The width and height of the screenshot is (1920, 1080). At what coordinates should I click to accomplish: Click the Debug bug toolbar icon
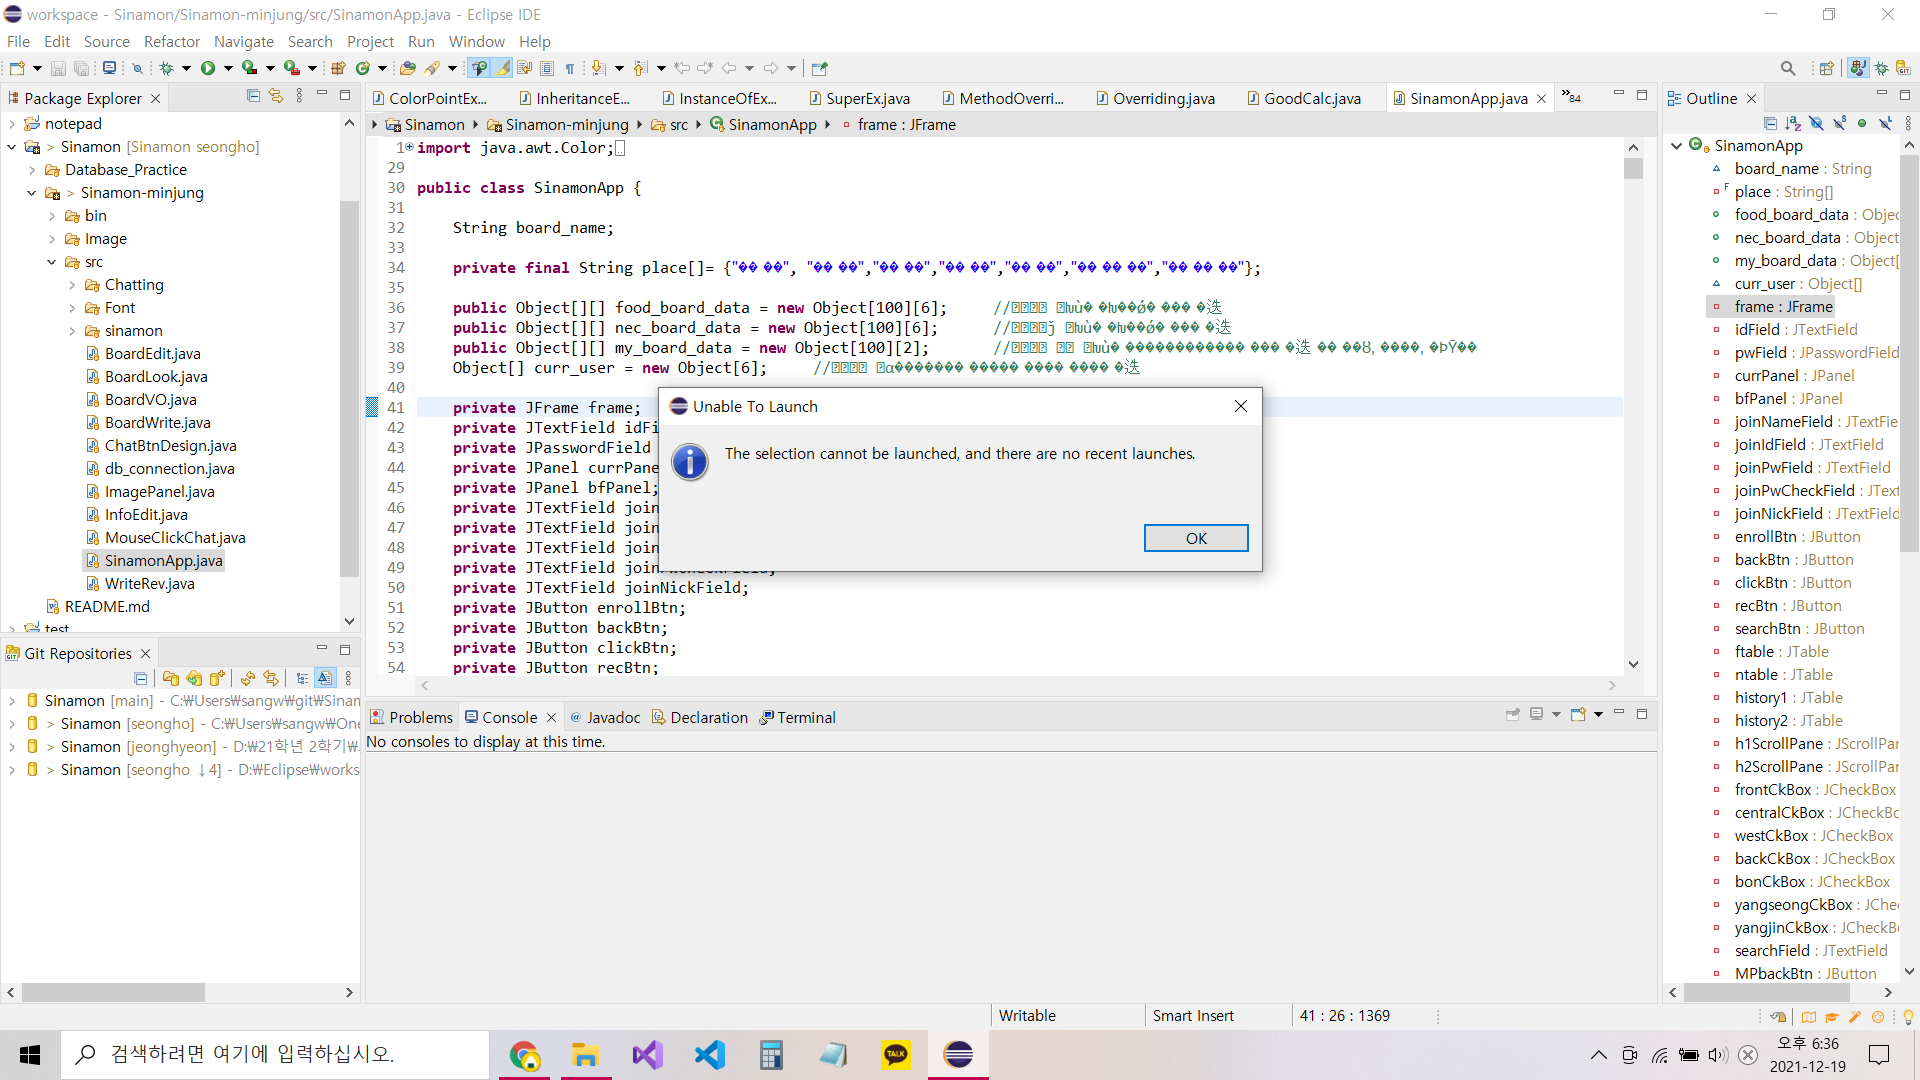166,68
